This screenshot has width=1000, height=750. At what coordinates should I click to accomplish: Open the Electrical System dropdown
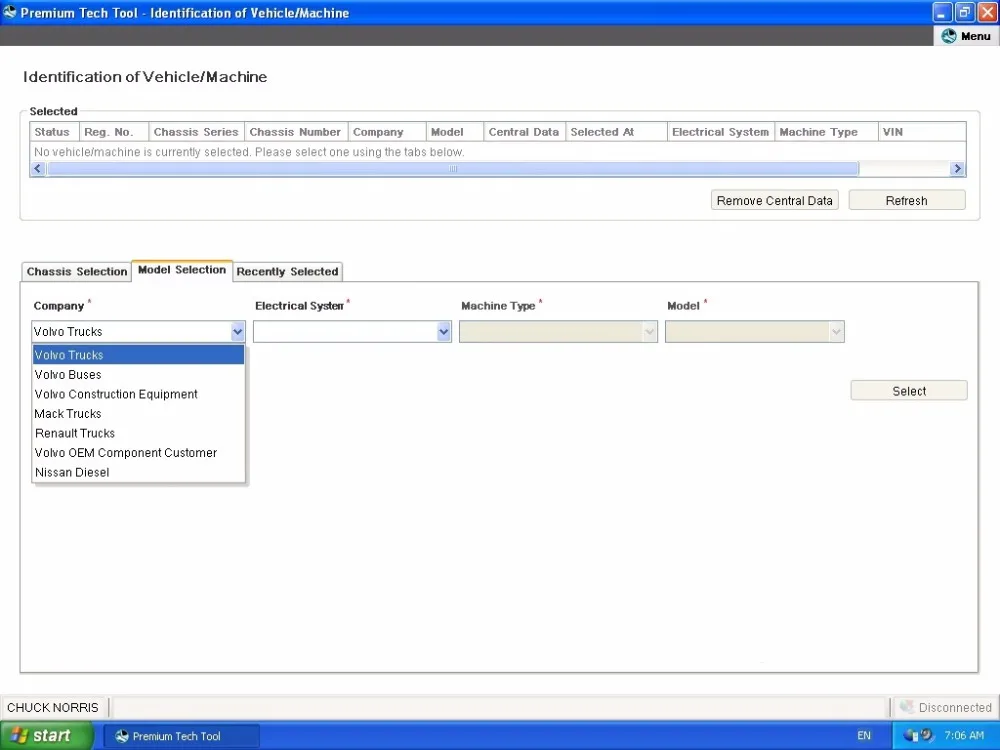[x=443, y=331]
